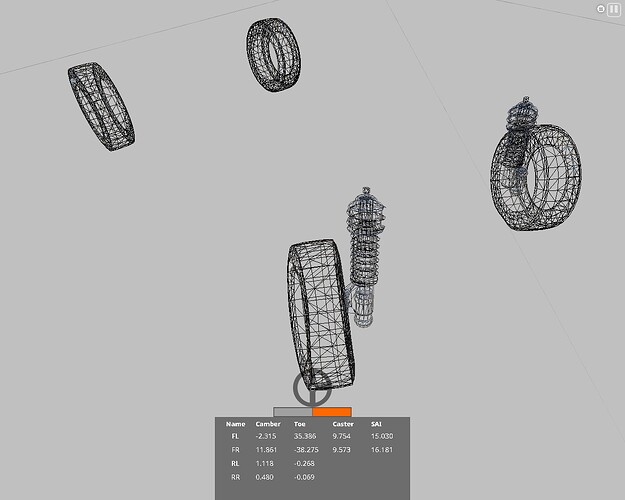The image size is (625, 500).
Task: Select the RL row label
Action: pos(235,464)
